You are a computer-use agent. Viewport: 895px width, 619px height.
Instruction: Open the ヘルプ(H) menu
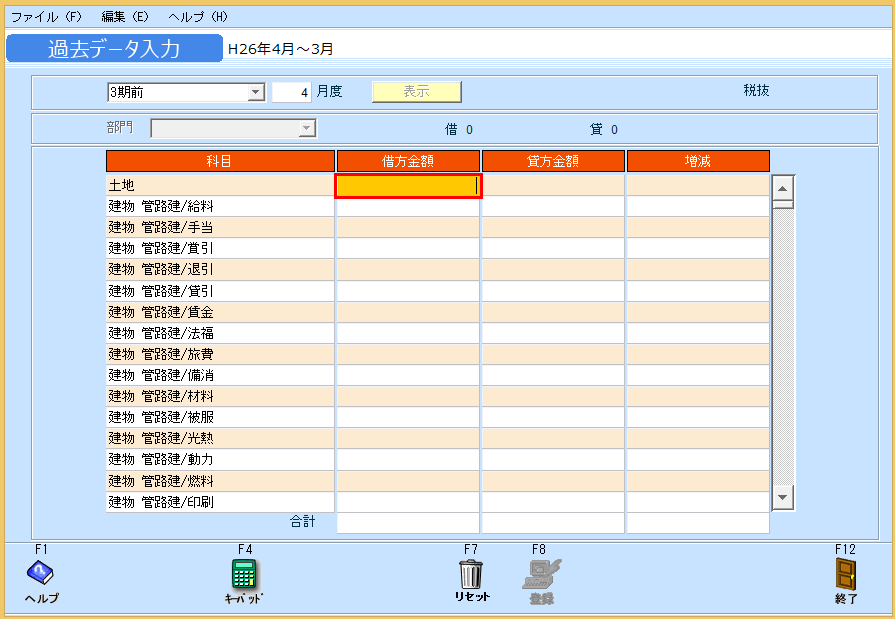pos(198,17)
